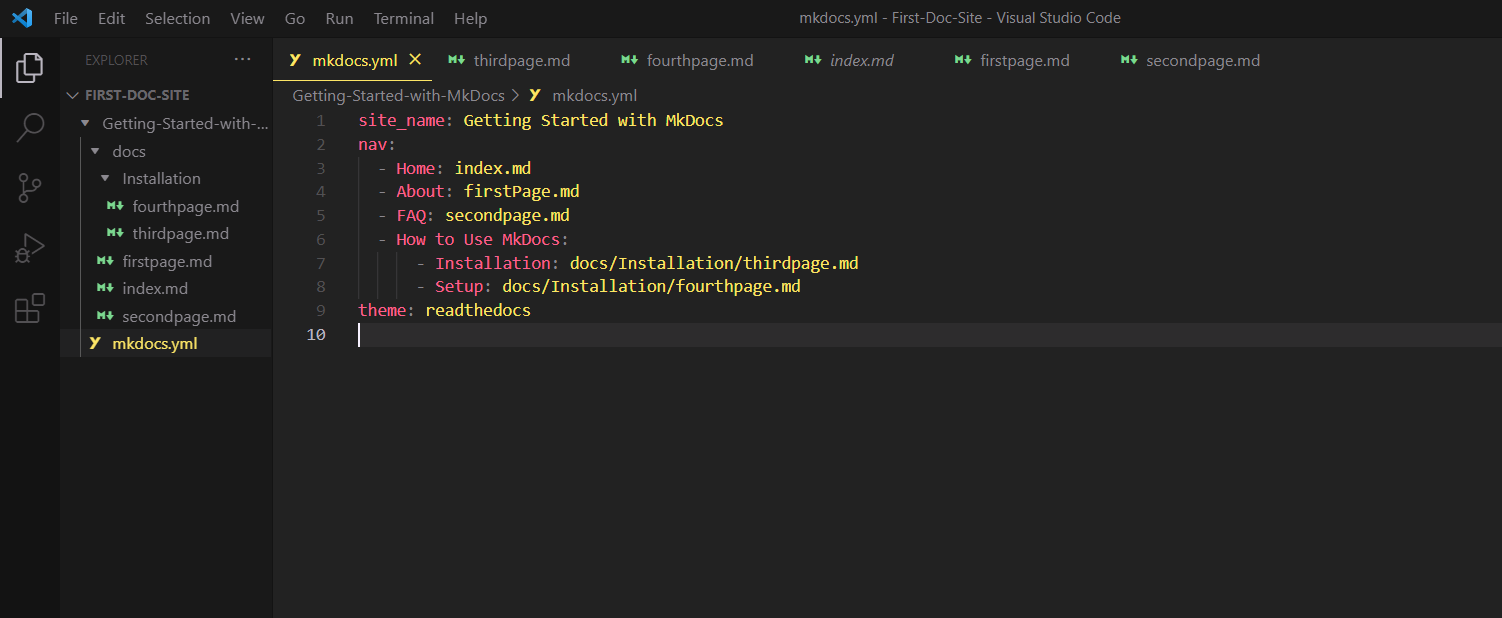Collapse the Installation folder arrow
1502x618 pixels.
[105, 178]
